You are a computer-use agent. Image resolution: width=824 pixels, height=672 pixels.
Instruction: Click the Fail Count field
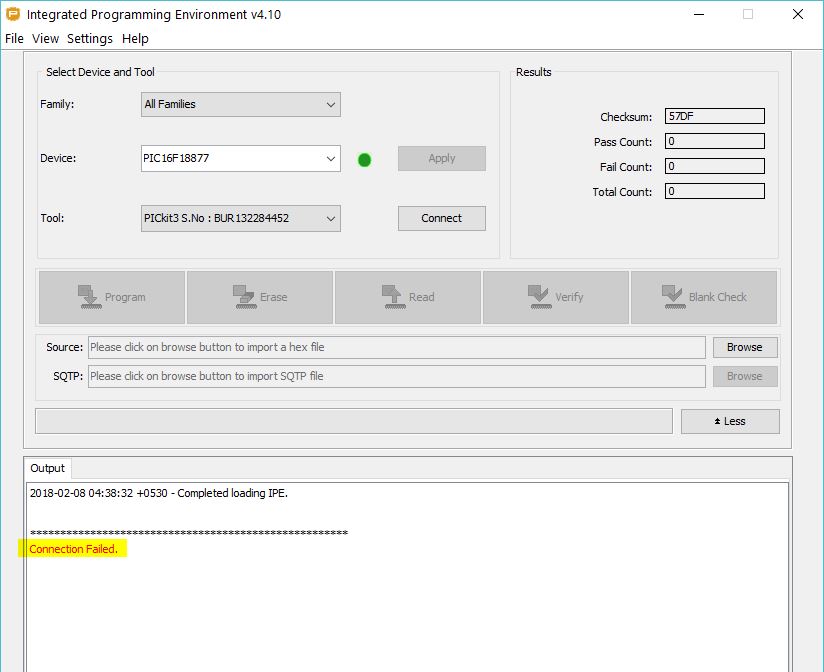[x=715, y=166]
